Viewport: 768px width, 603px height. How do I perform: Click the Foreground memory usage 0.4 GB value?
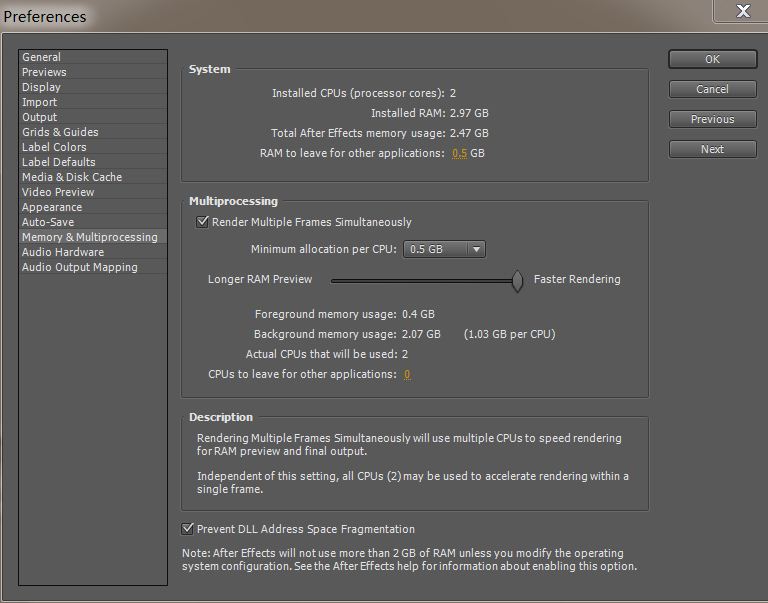pyautogui.click(x=418, y=314)
